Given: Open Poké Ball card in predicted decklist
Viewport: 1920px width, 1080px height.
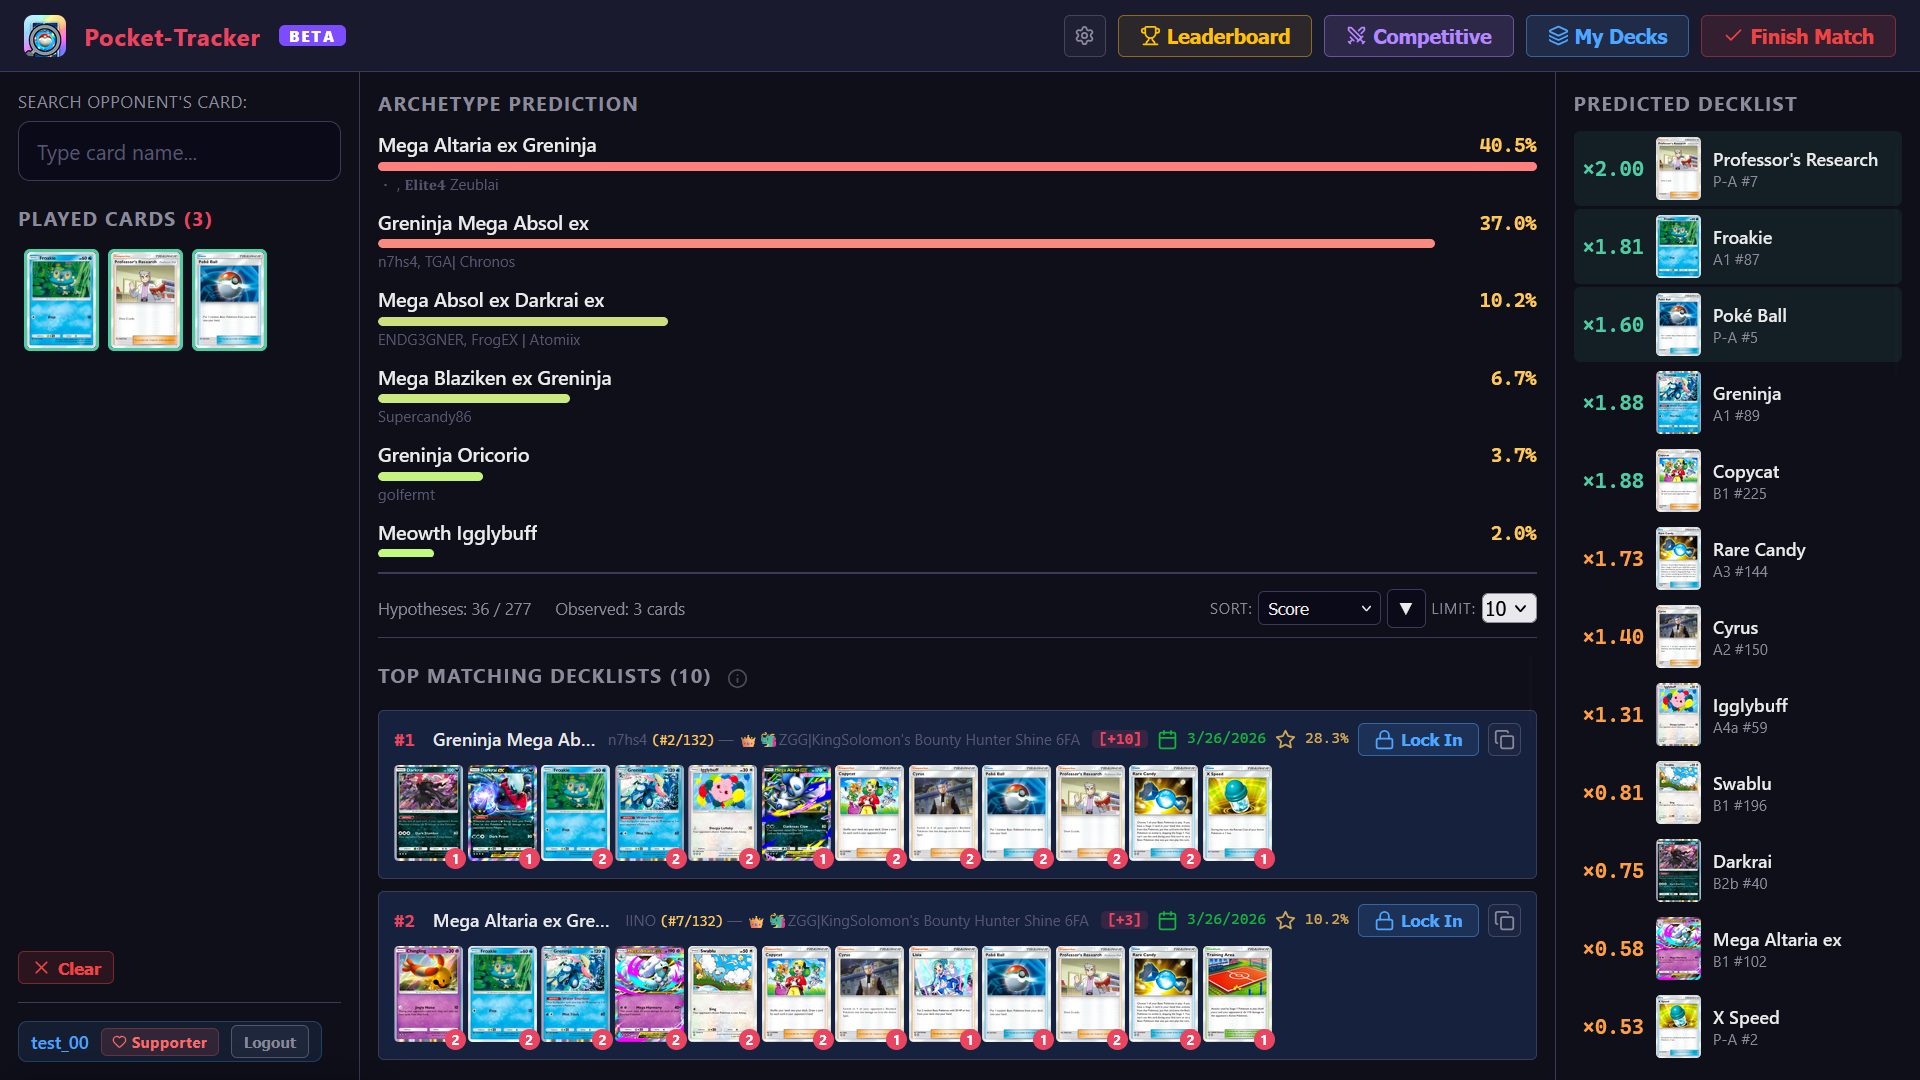Looking at the screenshot, I should click(x=1738, y=325).
